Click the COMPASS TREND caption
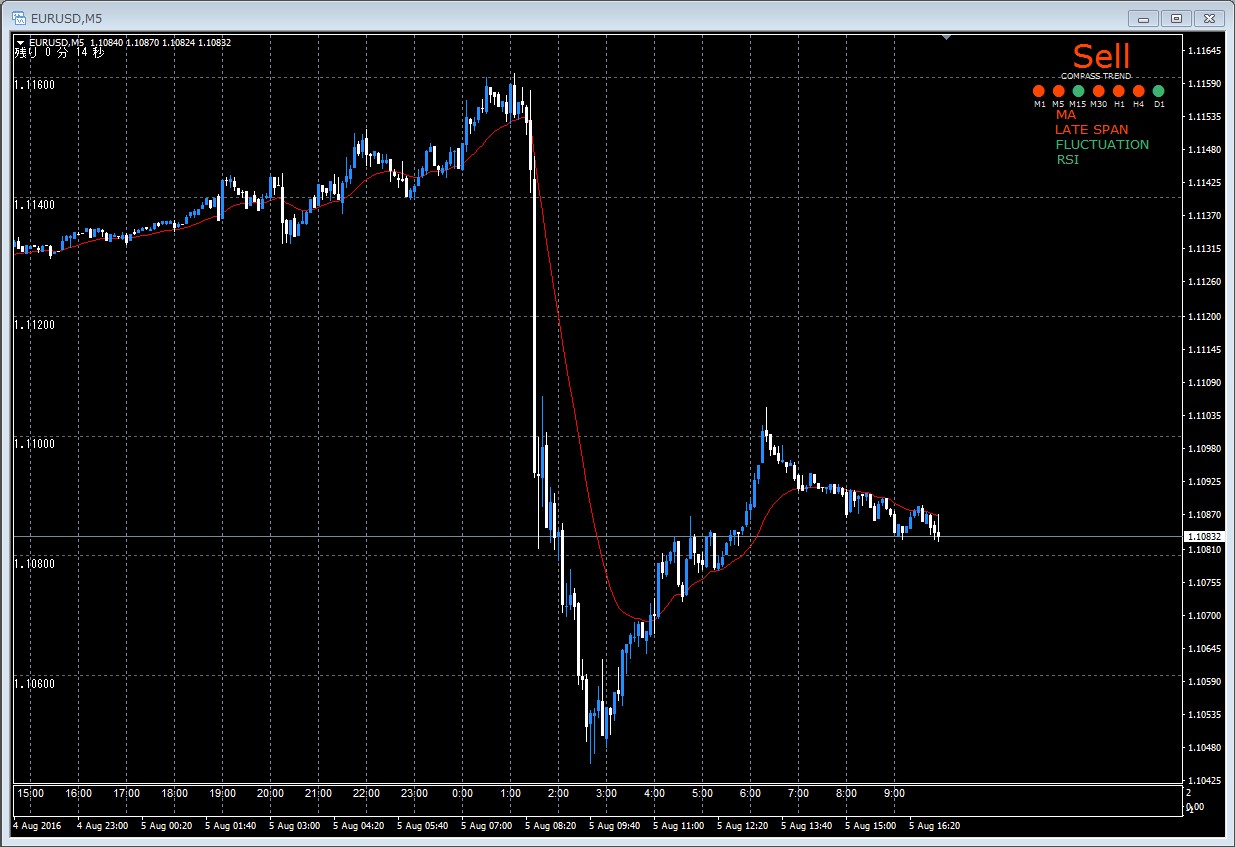 coord(1096,76)
